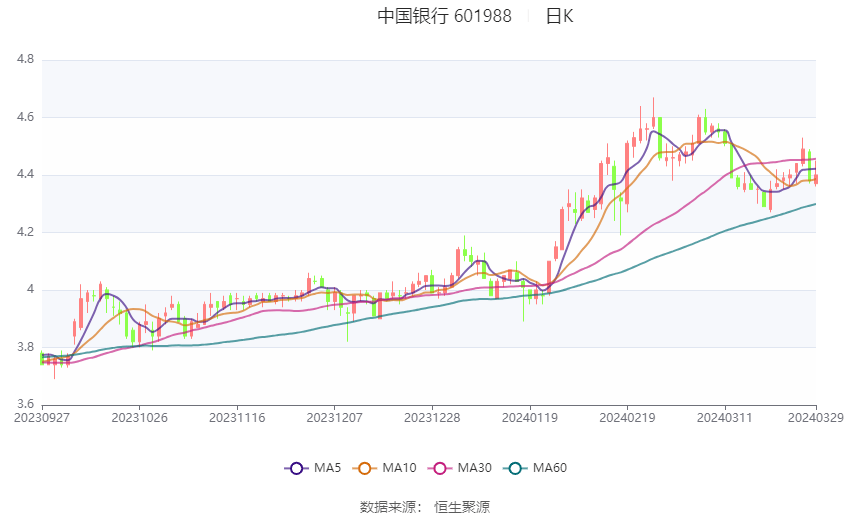Toggle the MA10 legend series

tap(384, 468)
